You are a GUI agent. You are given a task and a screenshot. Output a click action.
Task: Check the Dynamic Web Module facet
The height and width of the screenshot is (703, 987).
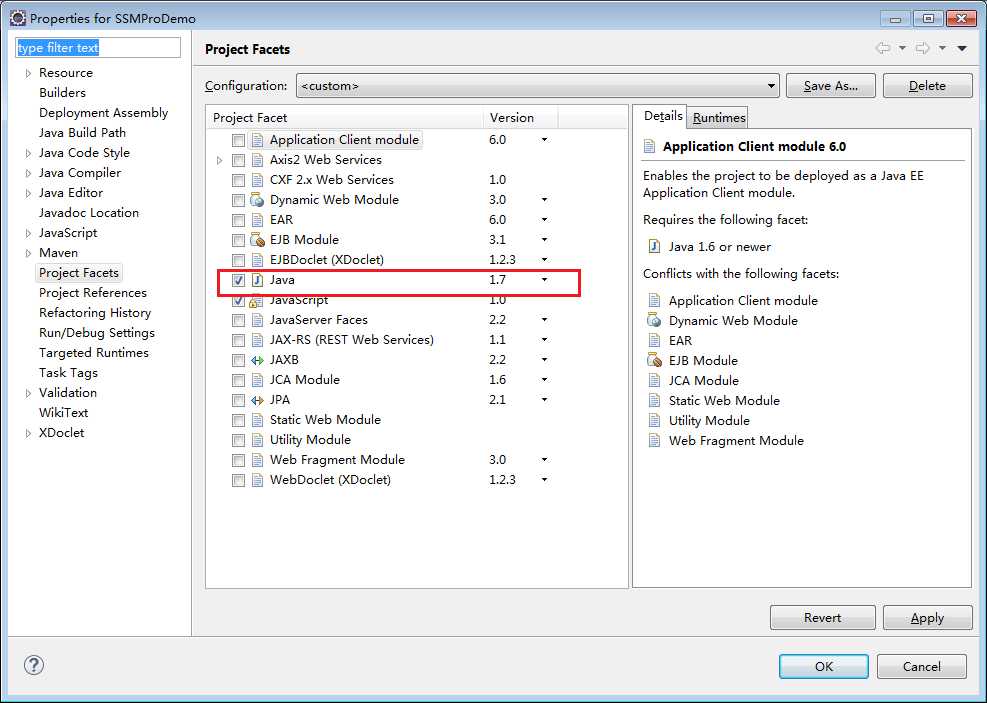click(238, 200)
